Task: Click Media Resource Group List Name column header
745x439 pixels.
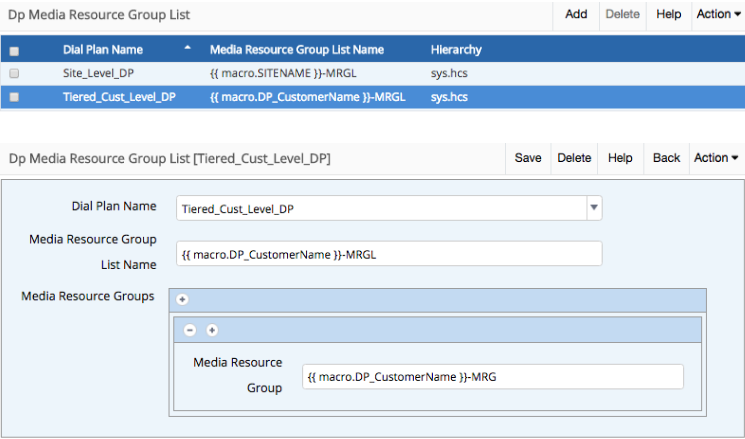Action: [x=297, y=50]
